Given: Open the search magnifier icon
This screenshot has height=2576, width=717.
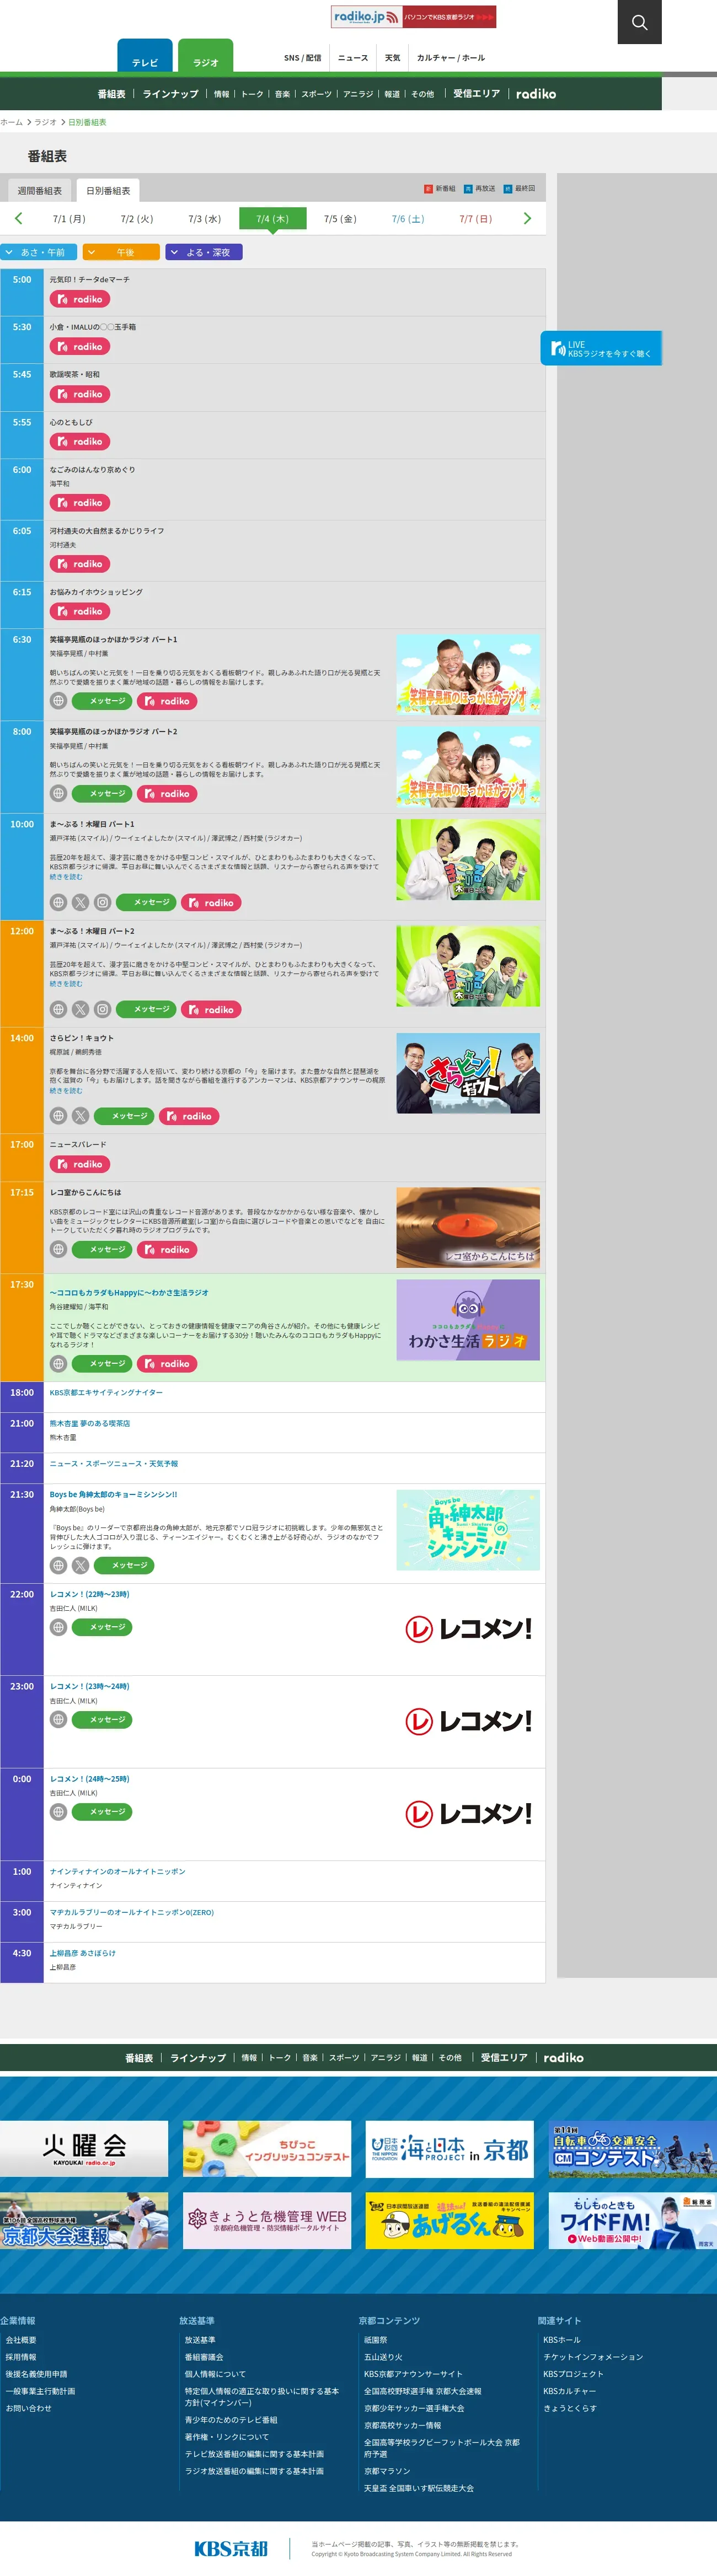Looking at the screenshot, I should point(639,22).
